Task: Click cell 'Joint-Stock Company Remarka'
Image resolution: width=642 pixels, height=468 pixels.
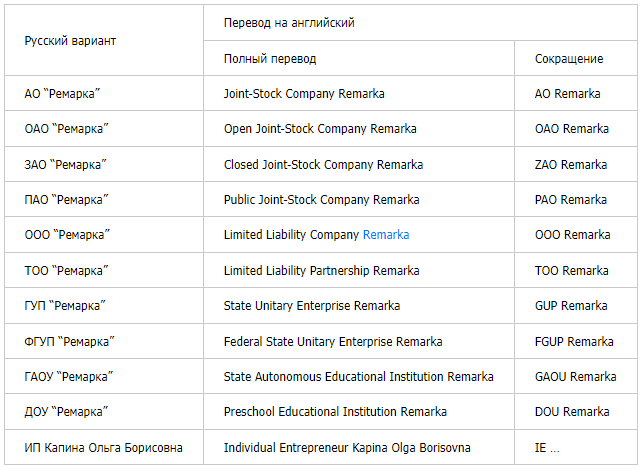Action: point(304,94)
